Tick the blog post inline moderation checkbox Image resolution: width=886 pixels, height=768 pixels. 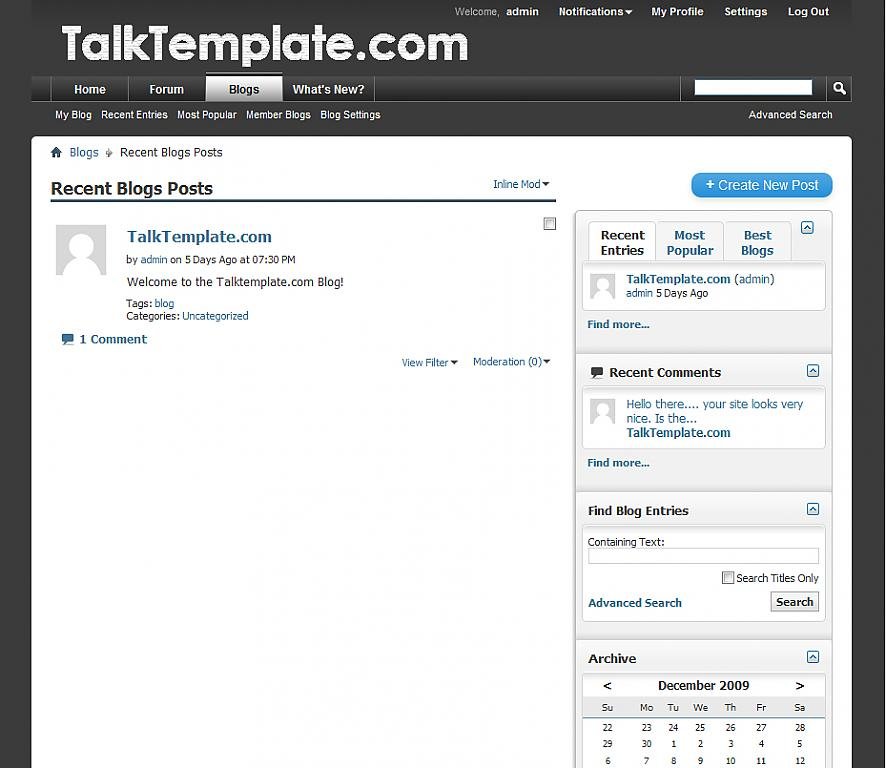click(x=549, y=224)
